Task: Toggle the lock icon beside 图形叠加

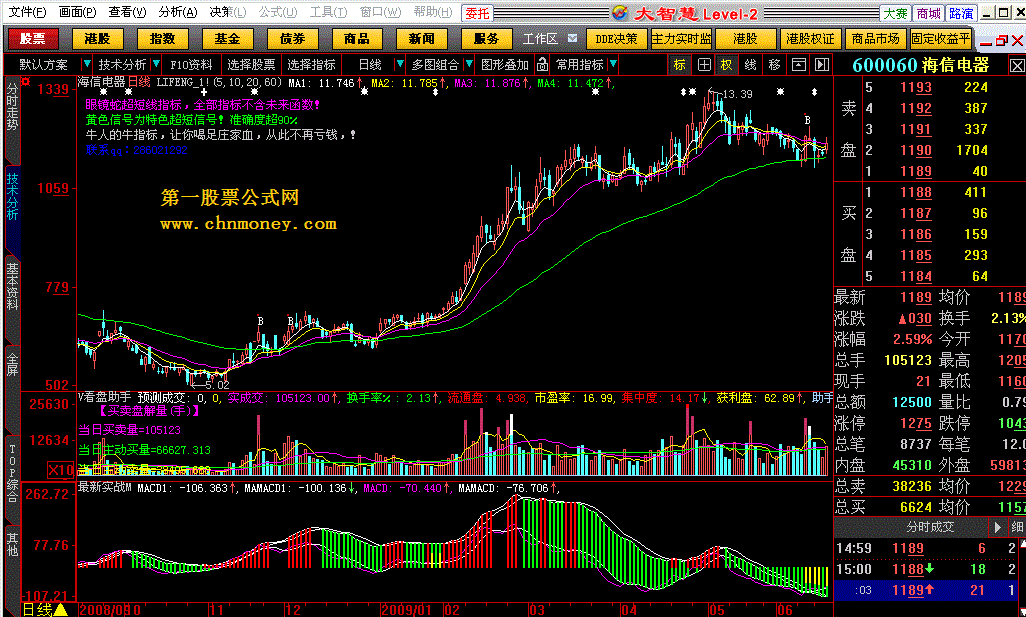Action: click(x=542, y=65)
